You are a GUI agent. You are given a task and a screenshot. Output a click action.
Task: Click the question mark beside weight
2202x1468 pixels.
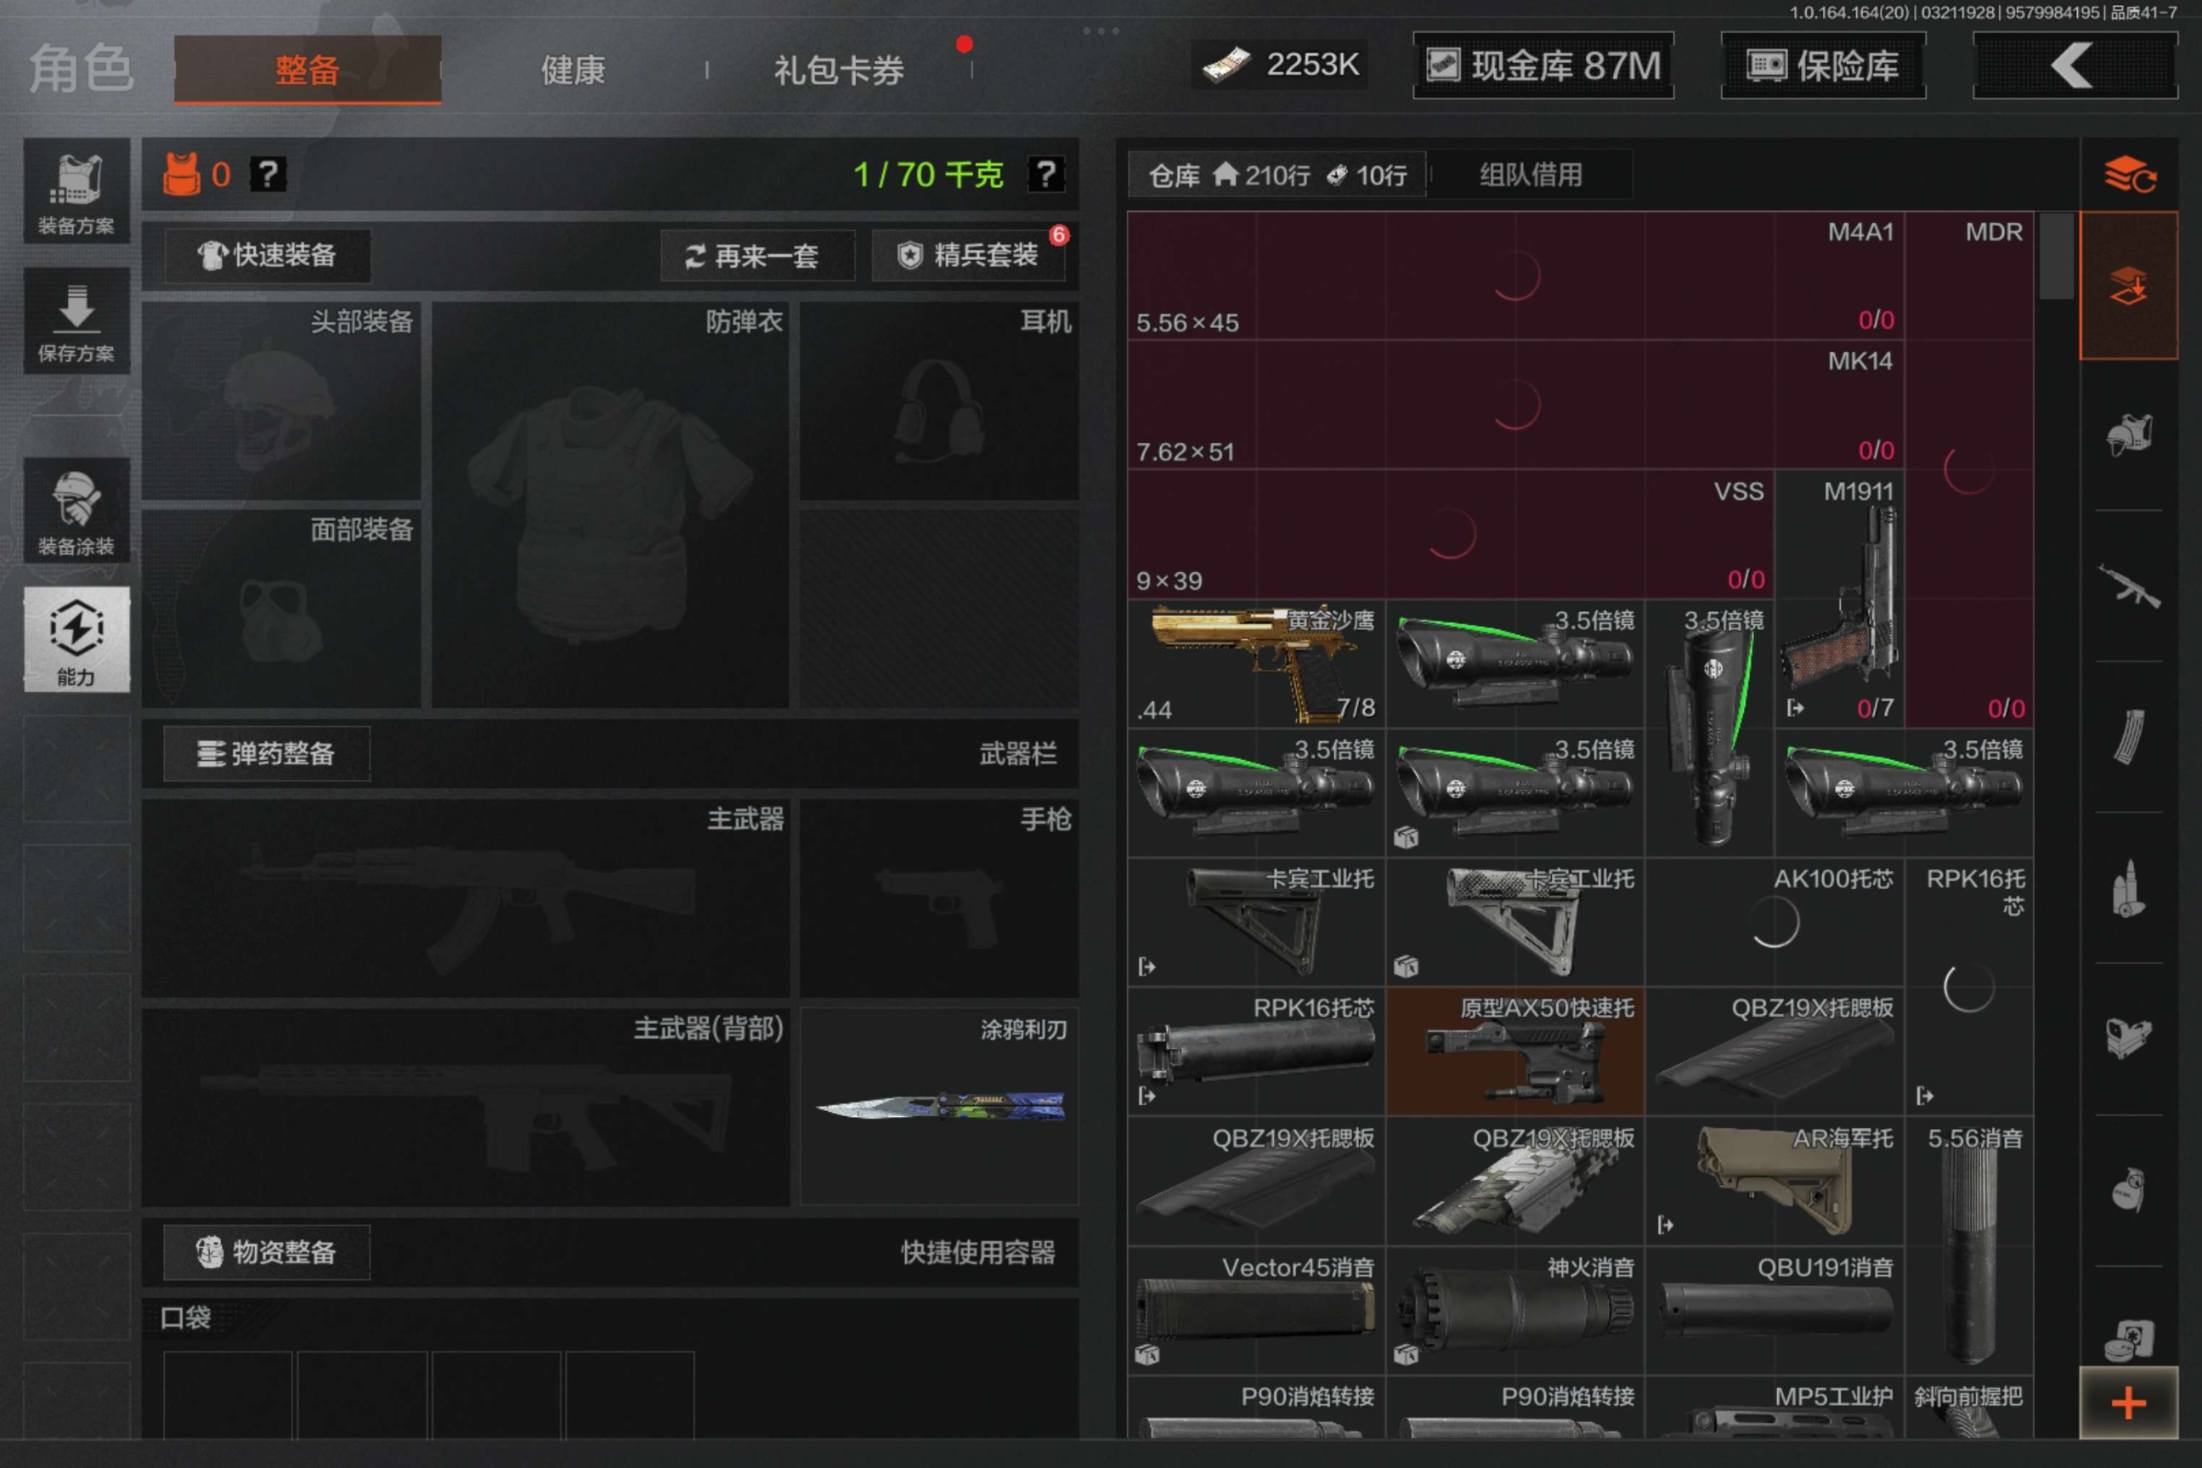point(1045,175)
